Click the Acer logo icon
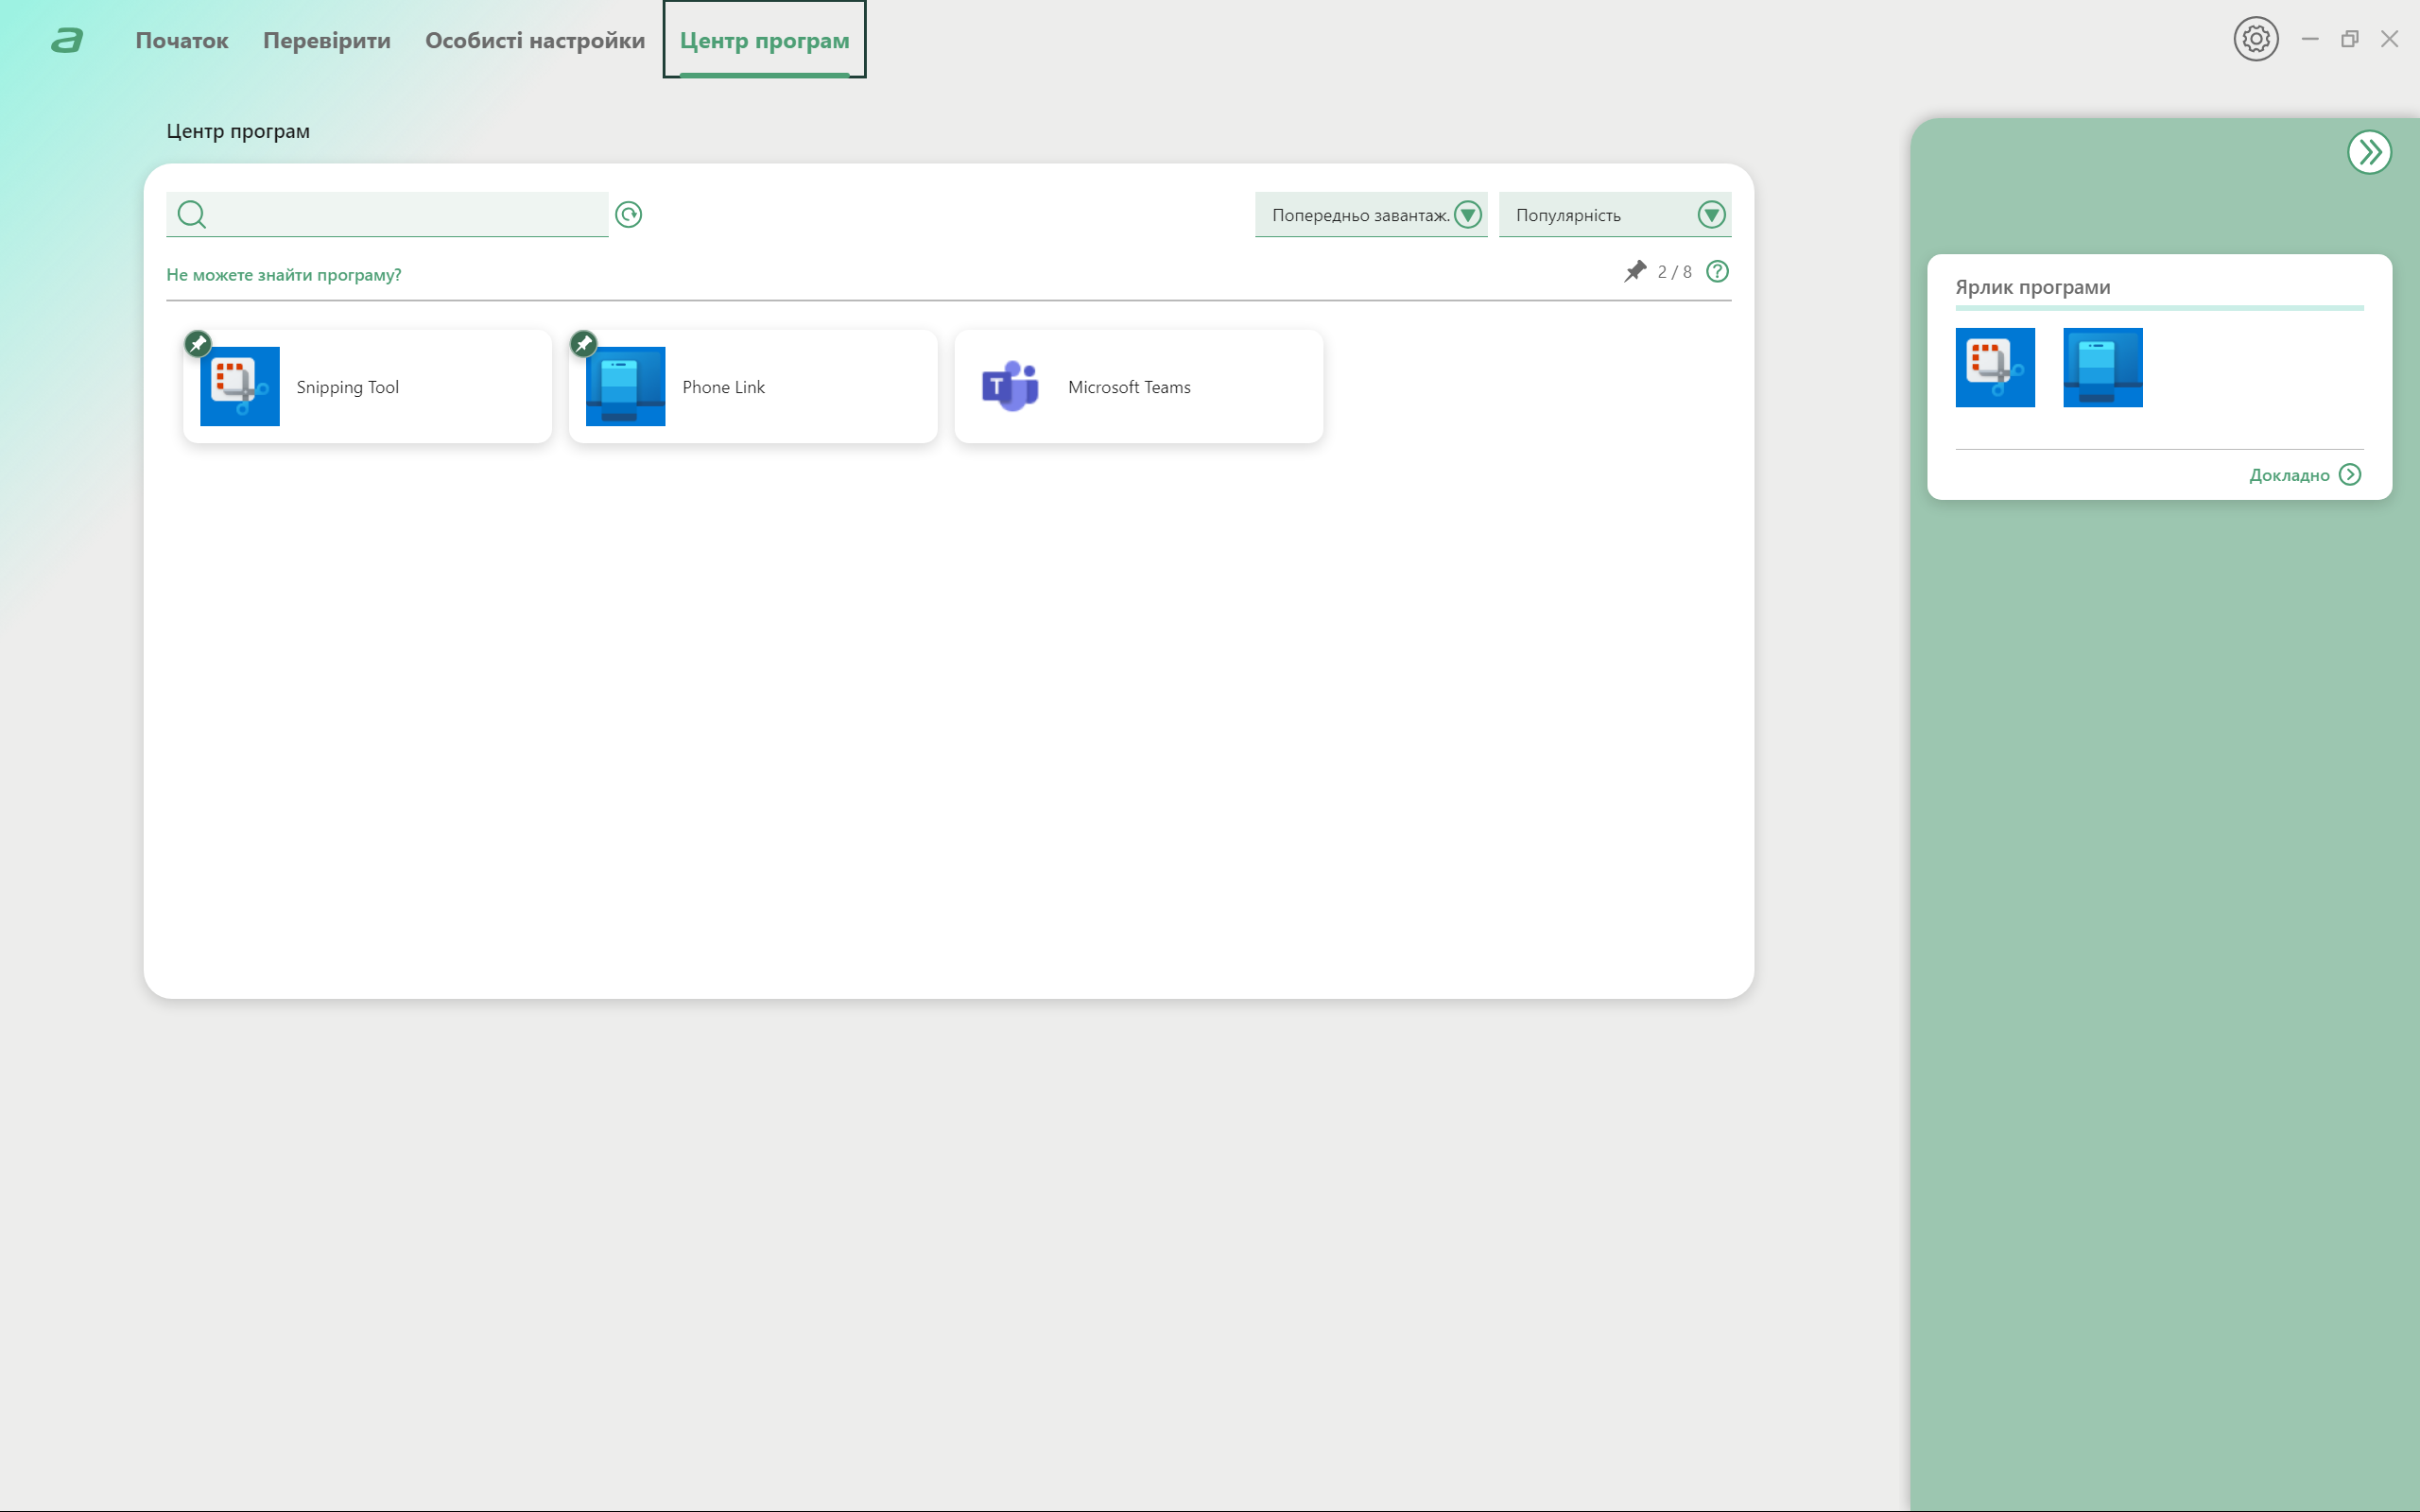 pyautogui.click(x=67, y=40)
